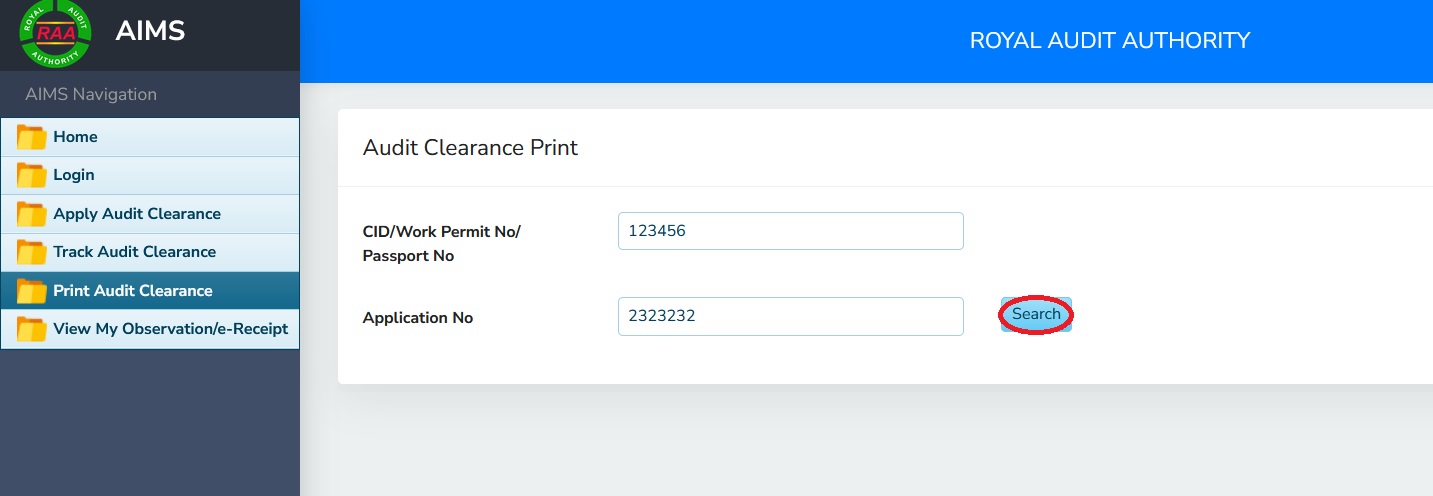The width and height of the screenshot is (1433, 496).
Task: Click the AIMS title text
Action: click(x=150, y=31)
